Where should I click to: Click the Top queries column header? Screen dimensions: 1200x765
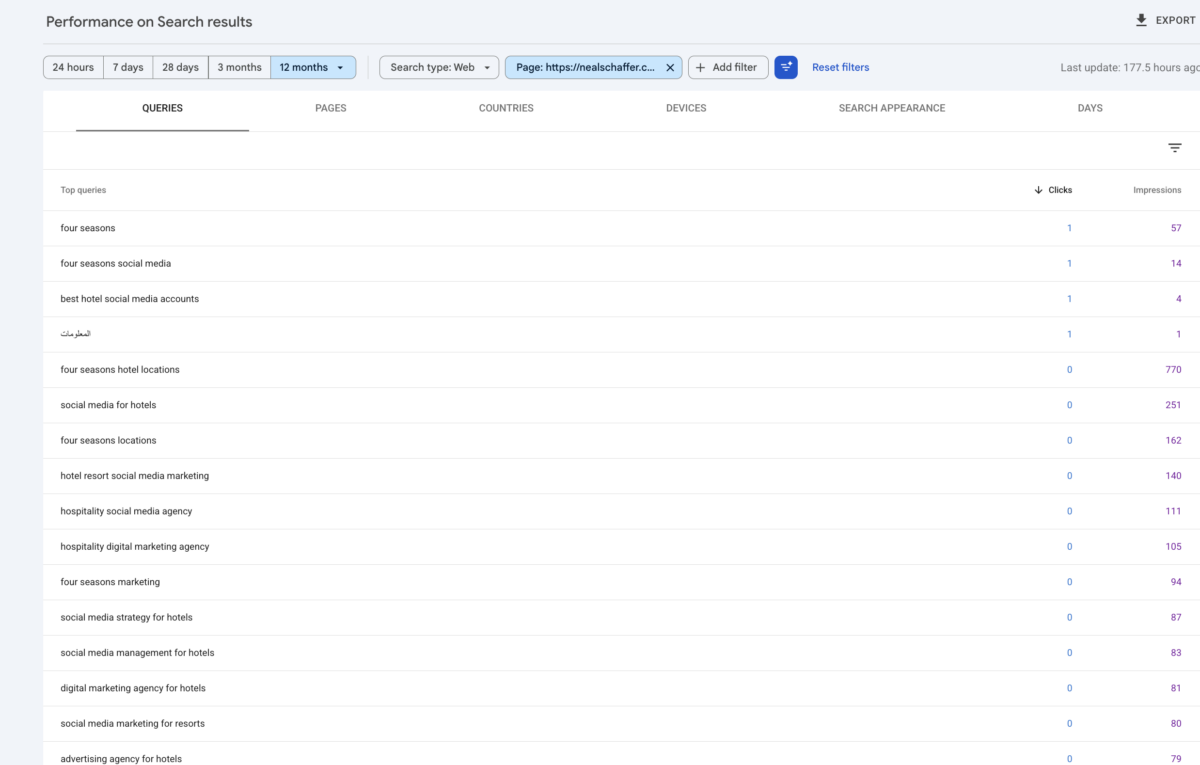83,190
